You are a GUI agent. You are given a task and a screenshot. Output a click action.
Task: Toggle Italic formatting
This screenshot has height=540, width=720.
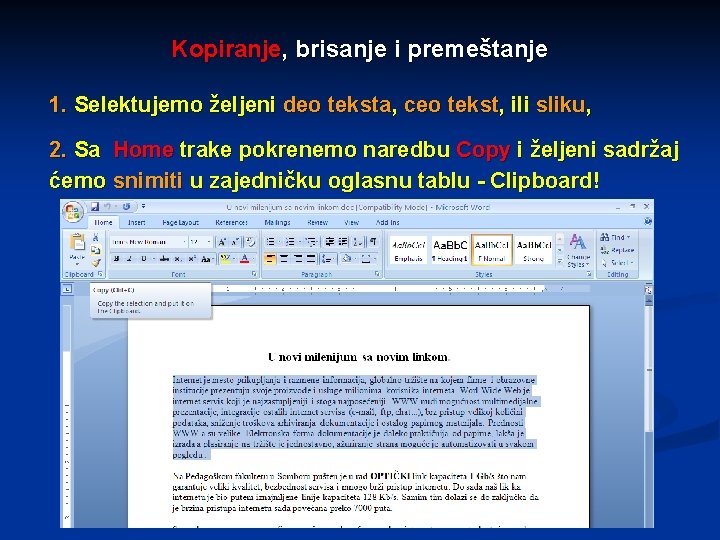(x=129, y=259)
